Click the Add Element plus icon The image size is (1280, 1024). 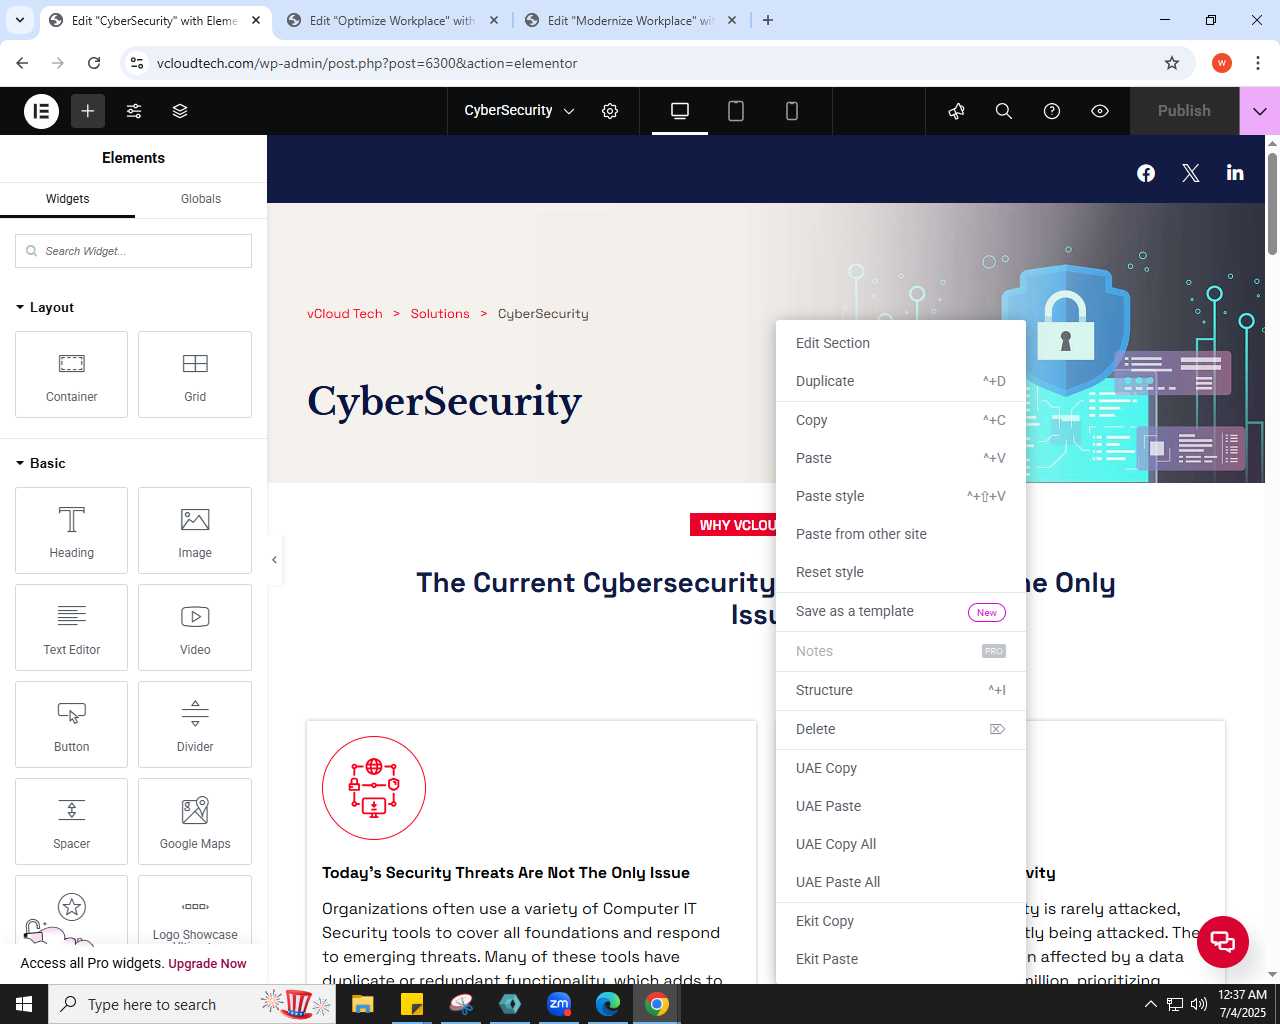[88, 111]
